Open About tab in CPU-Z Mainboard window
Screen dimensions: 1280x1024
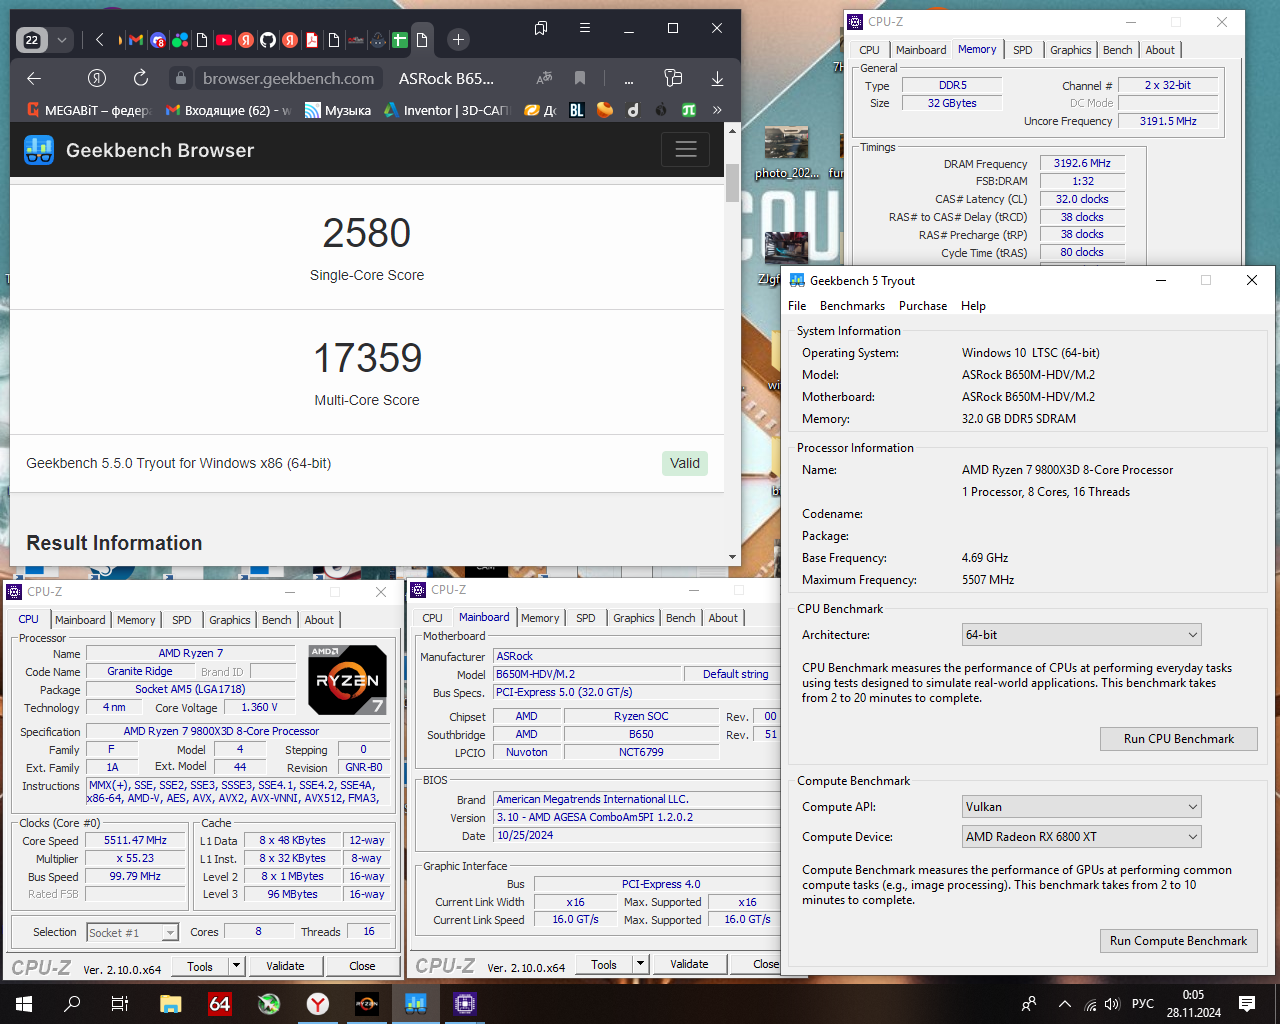(723, 618)
